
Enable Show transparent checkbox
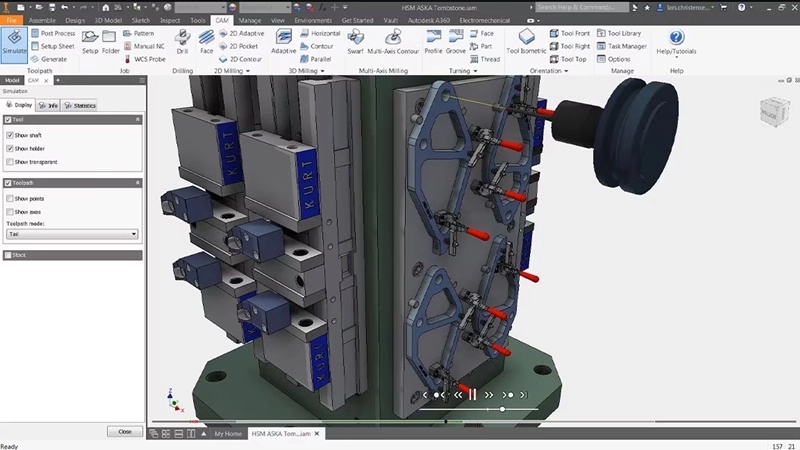(x=10, y=162)
